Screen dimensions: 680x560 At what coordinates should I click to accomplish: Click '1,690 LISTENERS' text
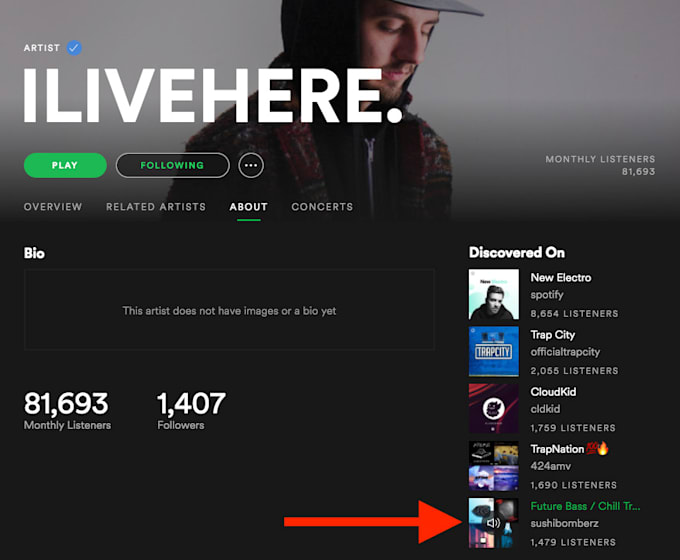[573, 485]
